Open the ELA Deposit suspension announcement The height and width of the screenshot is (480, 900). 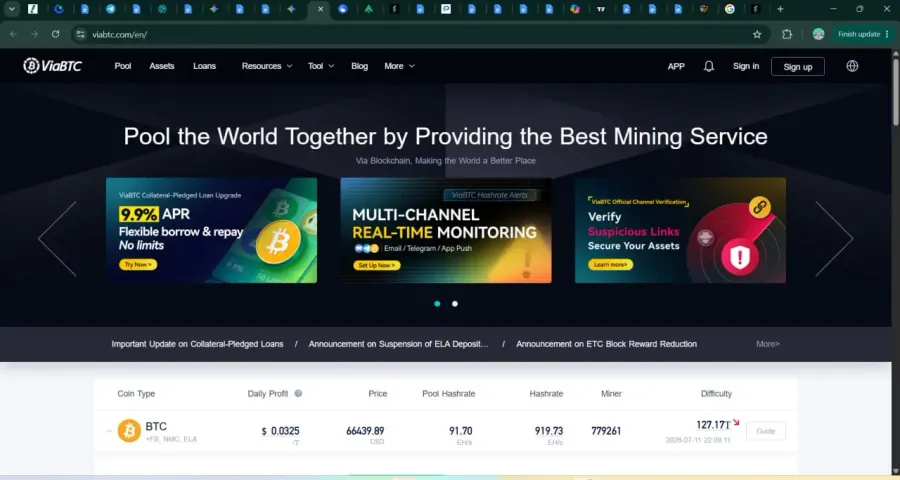pyautogui.click(x=398, y=344)
